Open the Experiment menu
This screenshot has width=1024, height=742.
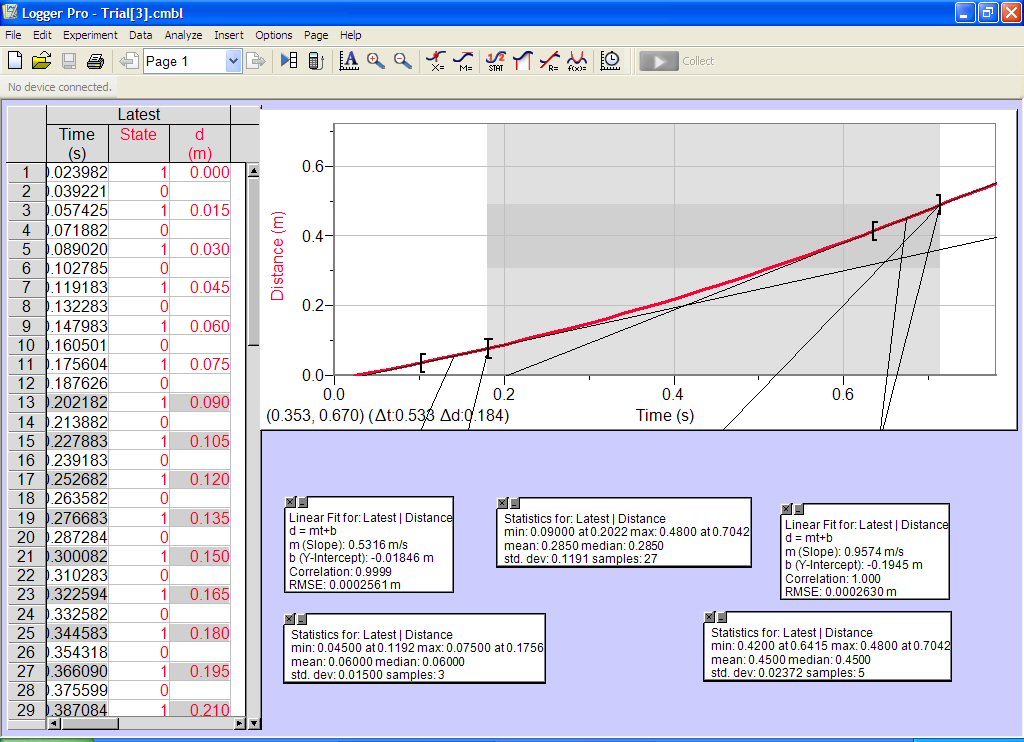[x=90, y=35]
